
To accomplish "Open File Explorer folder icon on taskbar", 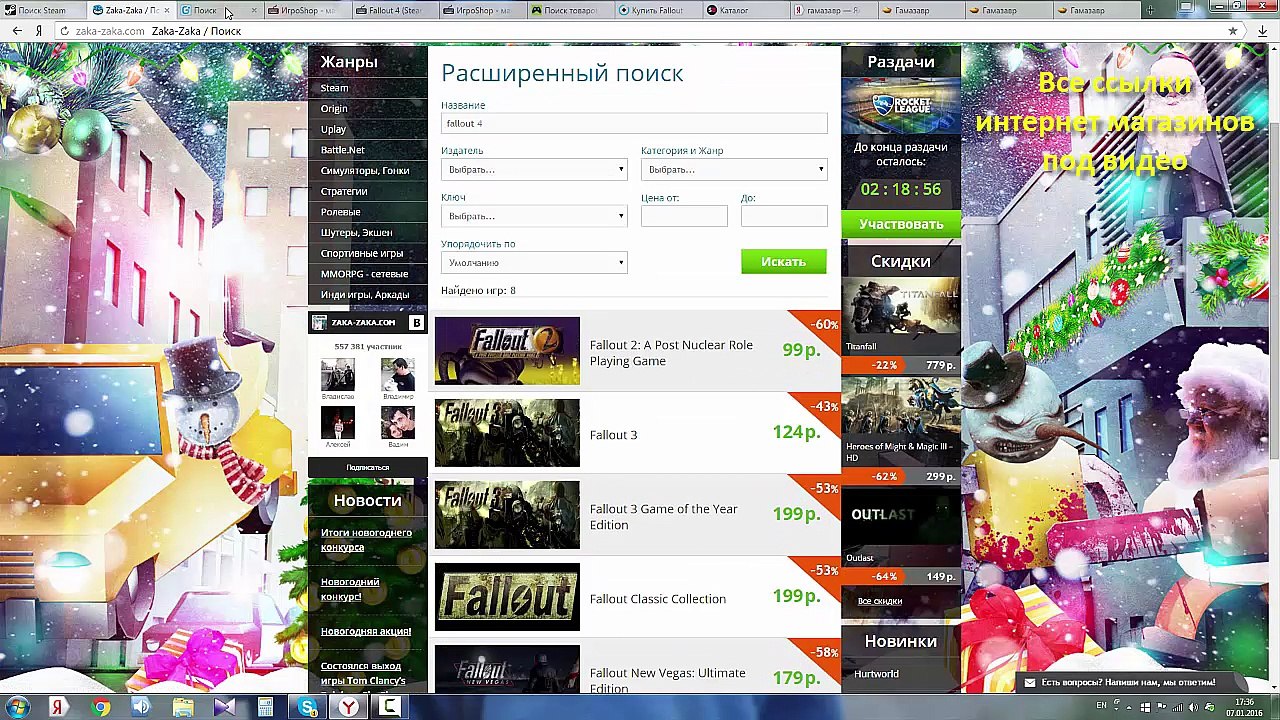I will 183,708.
